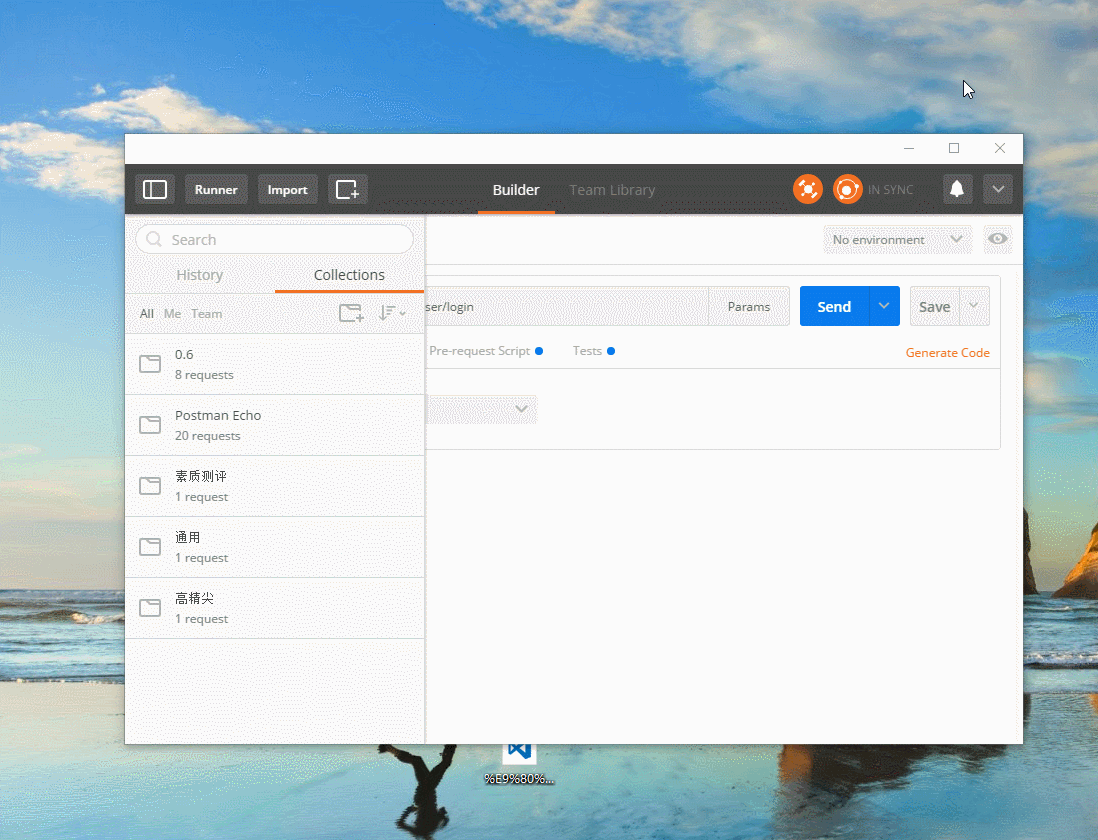Open the Collections tab
1098x840 pixels.
point(349,275)
